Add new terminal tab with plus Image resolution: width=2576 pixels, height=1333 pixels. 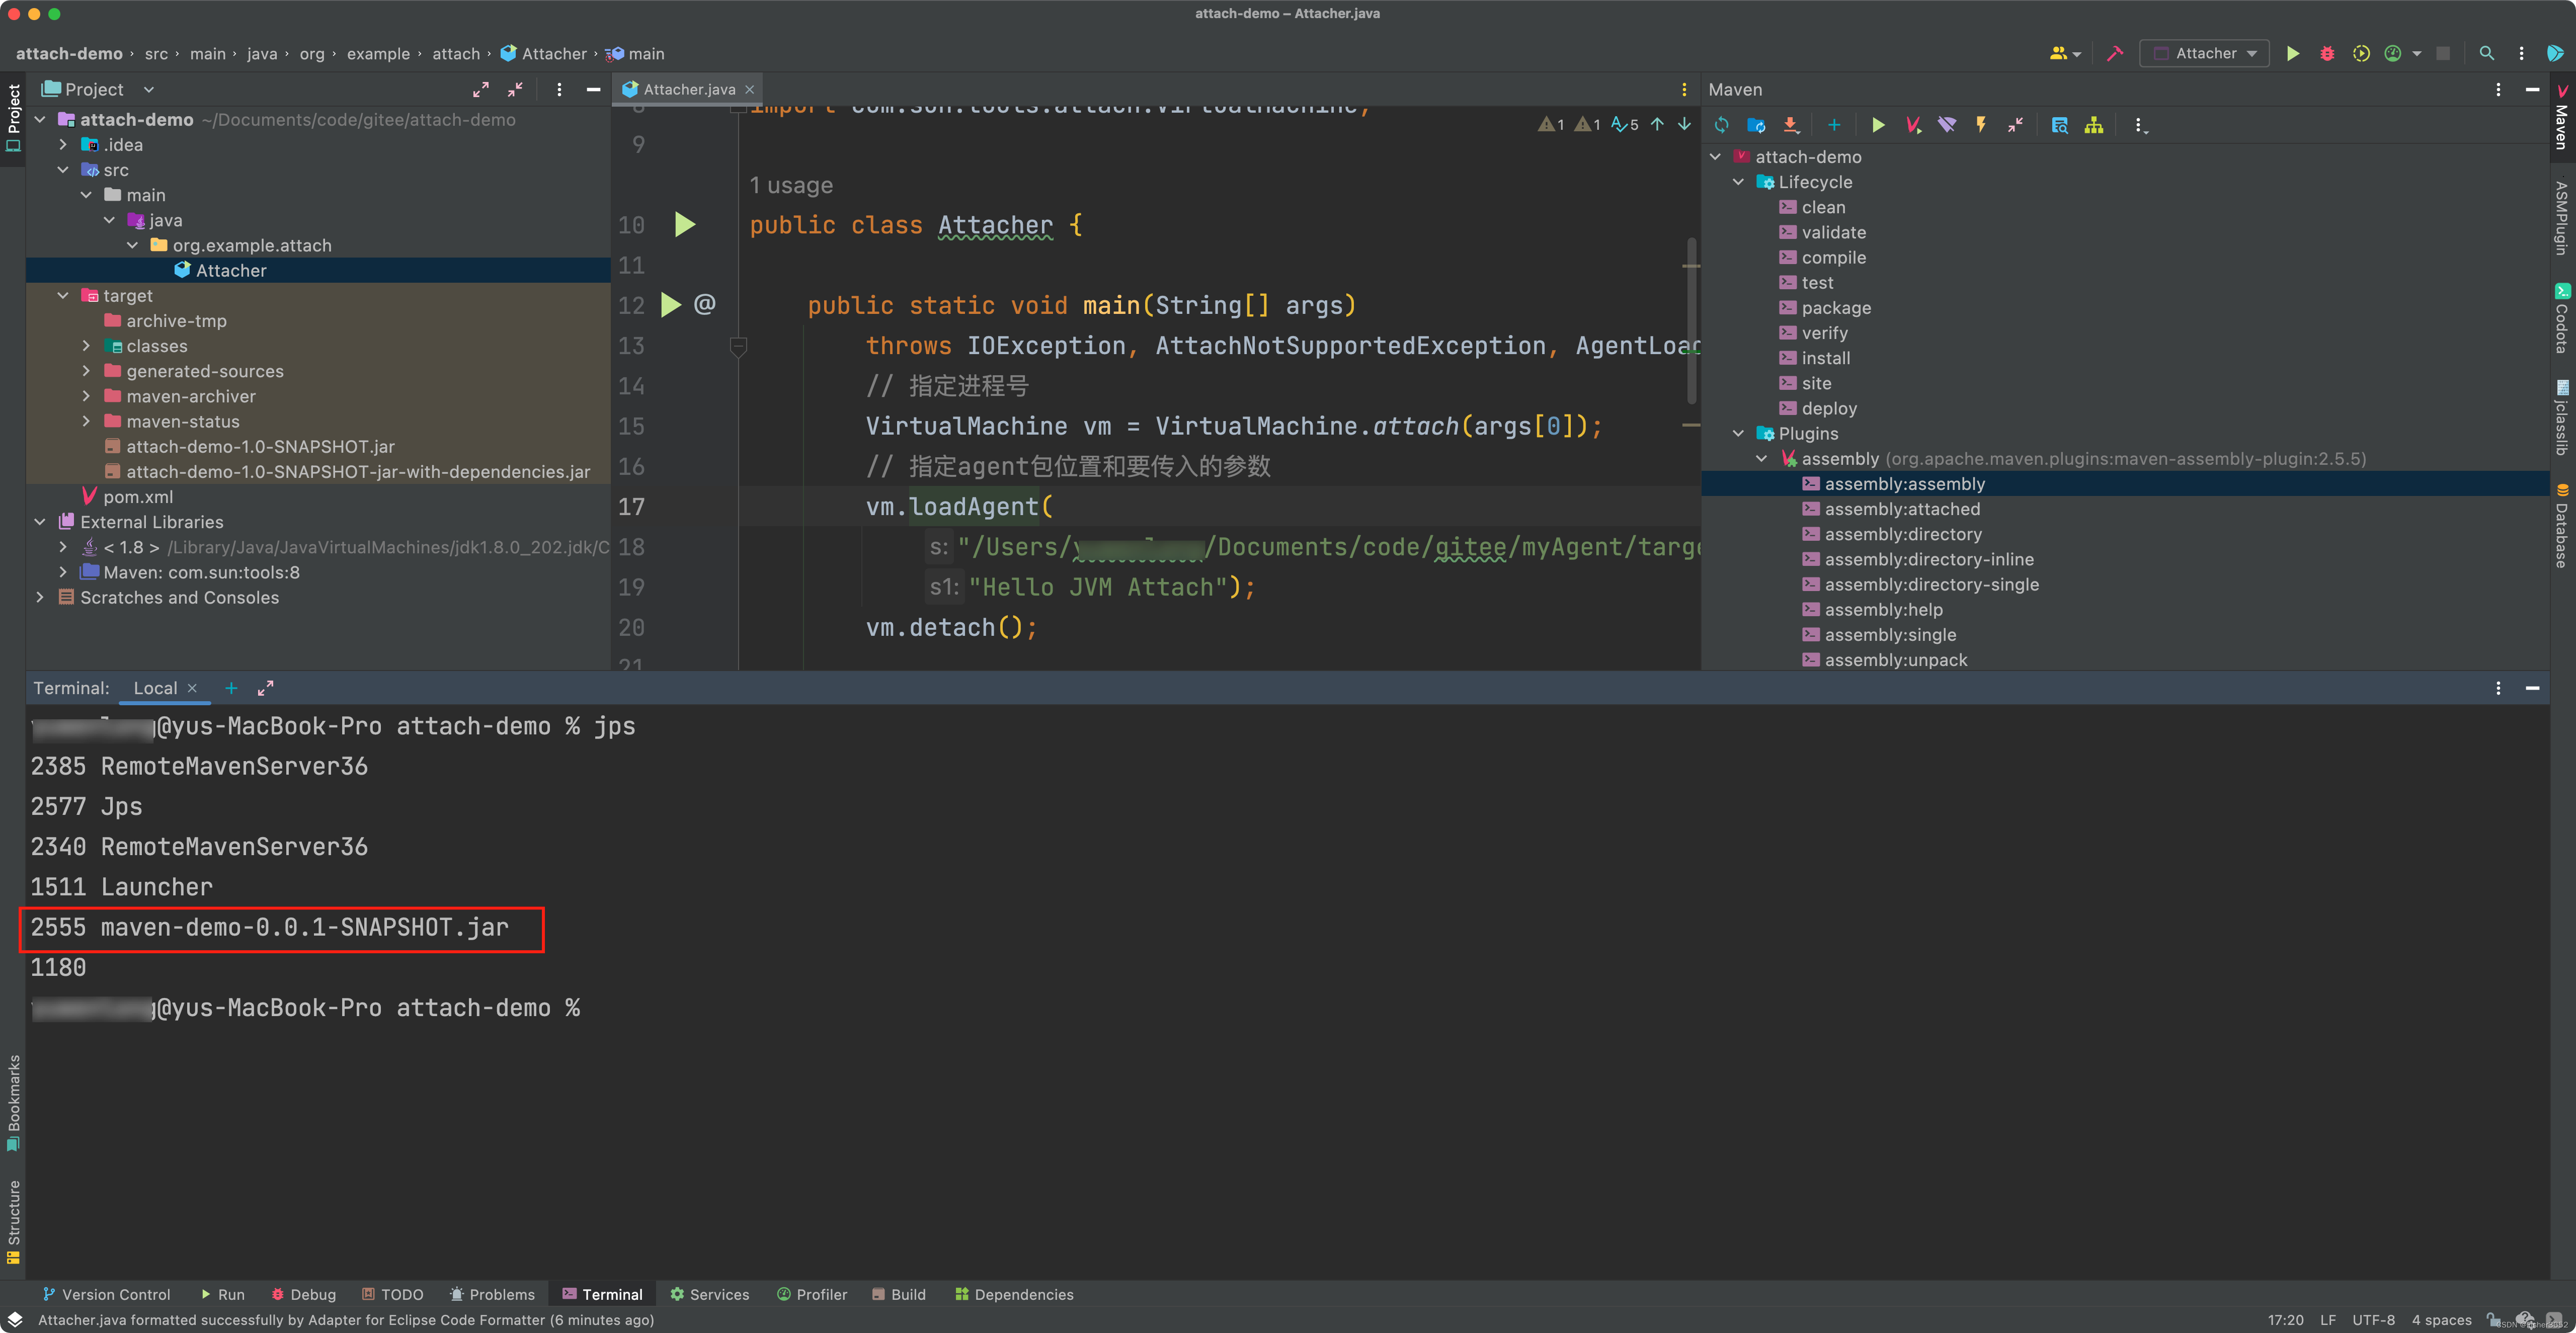[231, 688]
